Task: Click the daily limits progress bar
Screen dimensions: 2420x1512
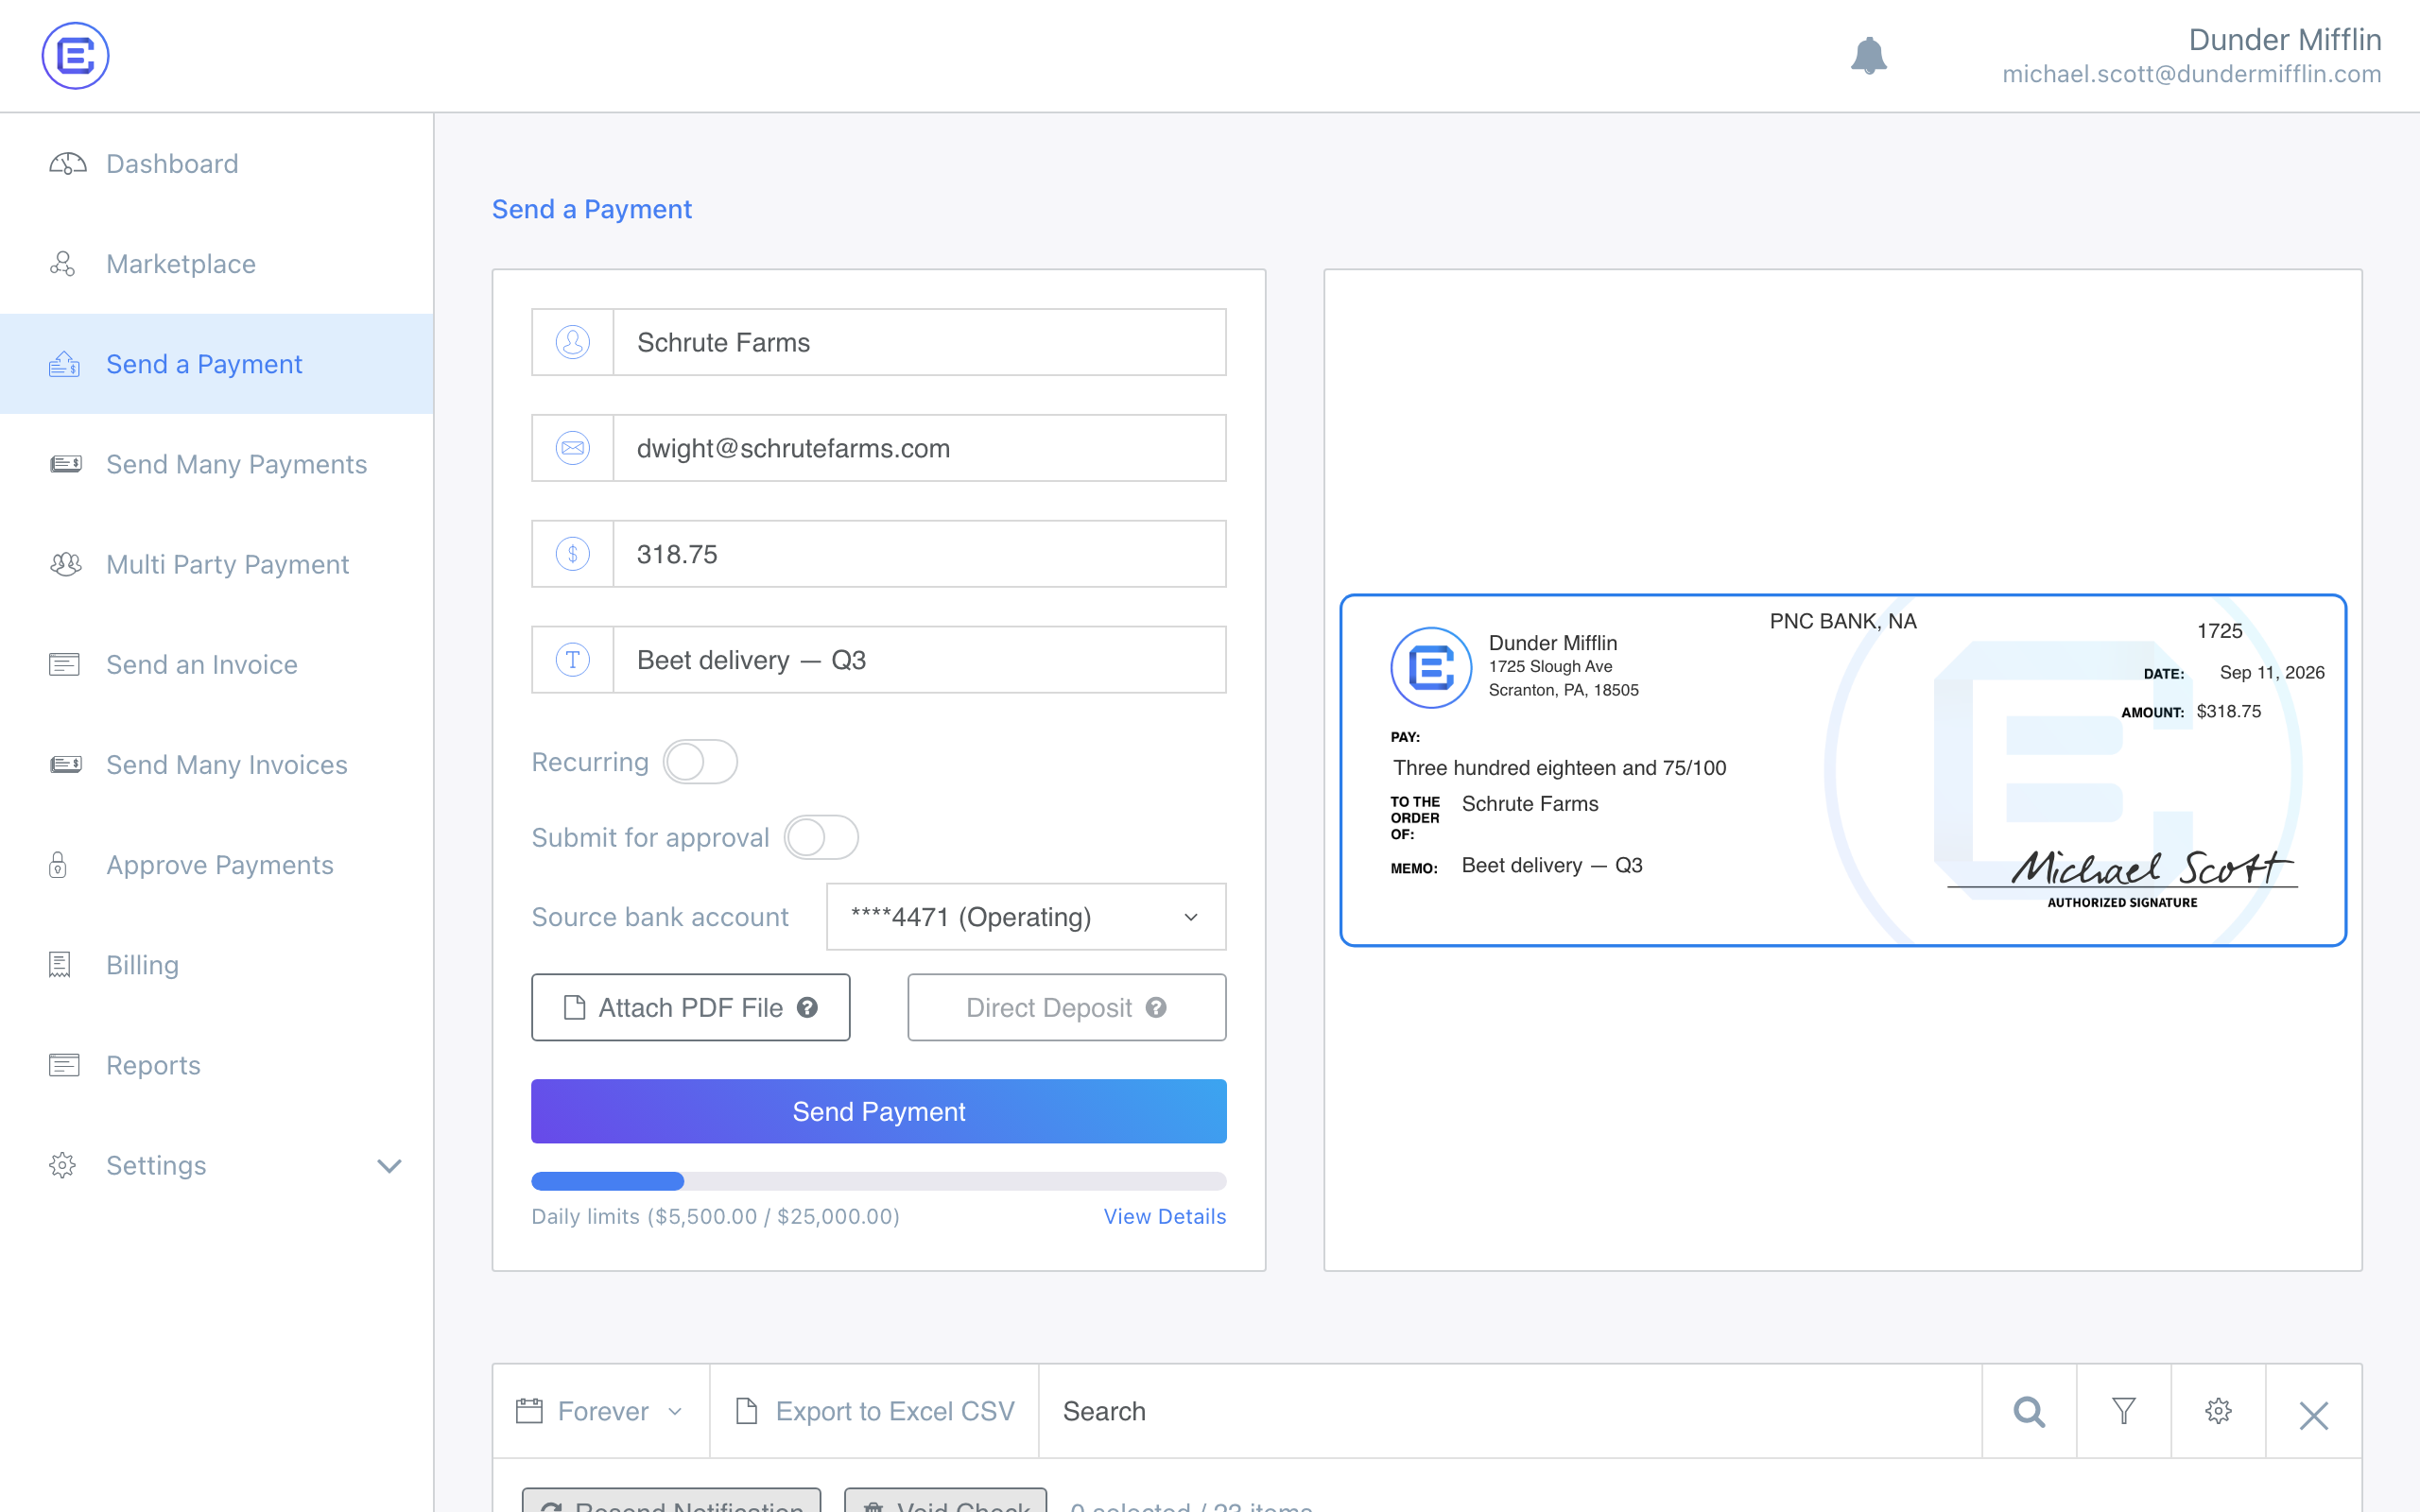Action: tap(879, 1181)
